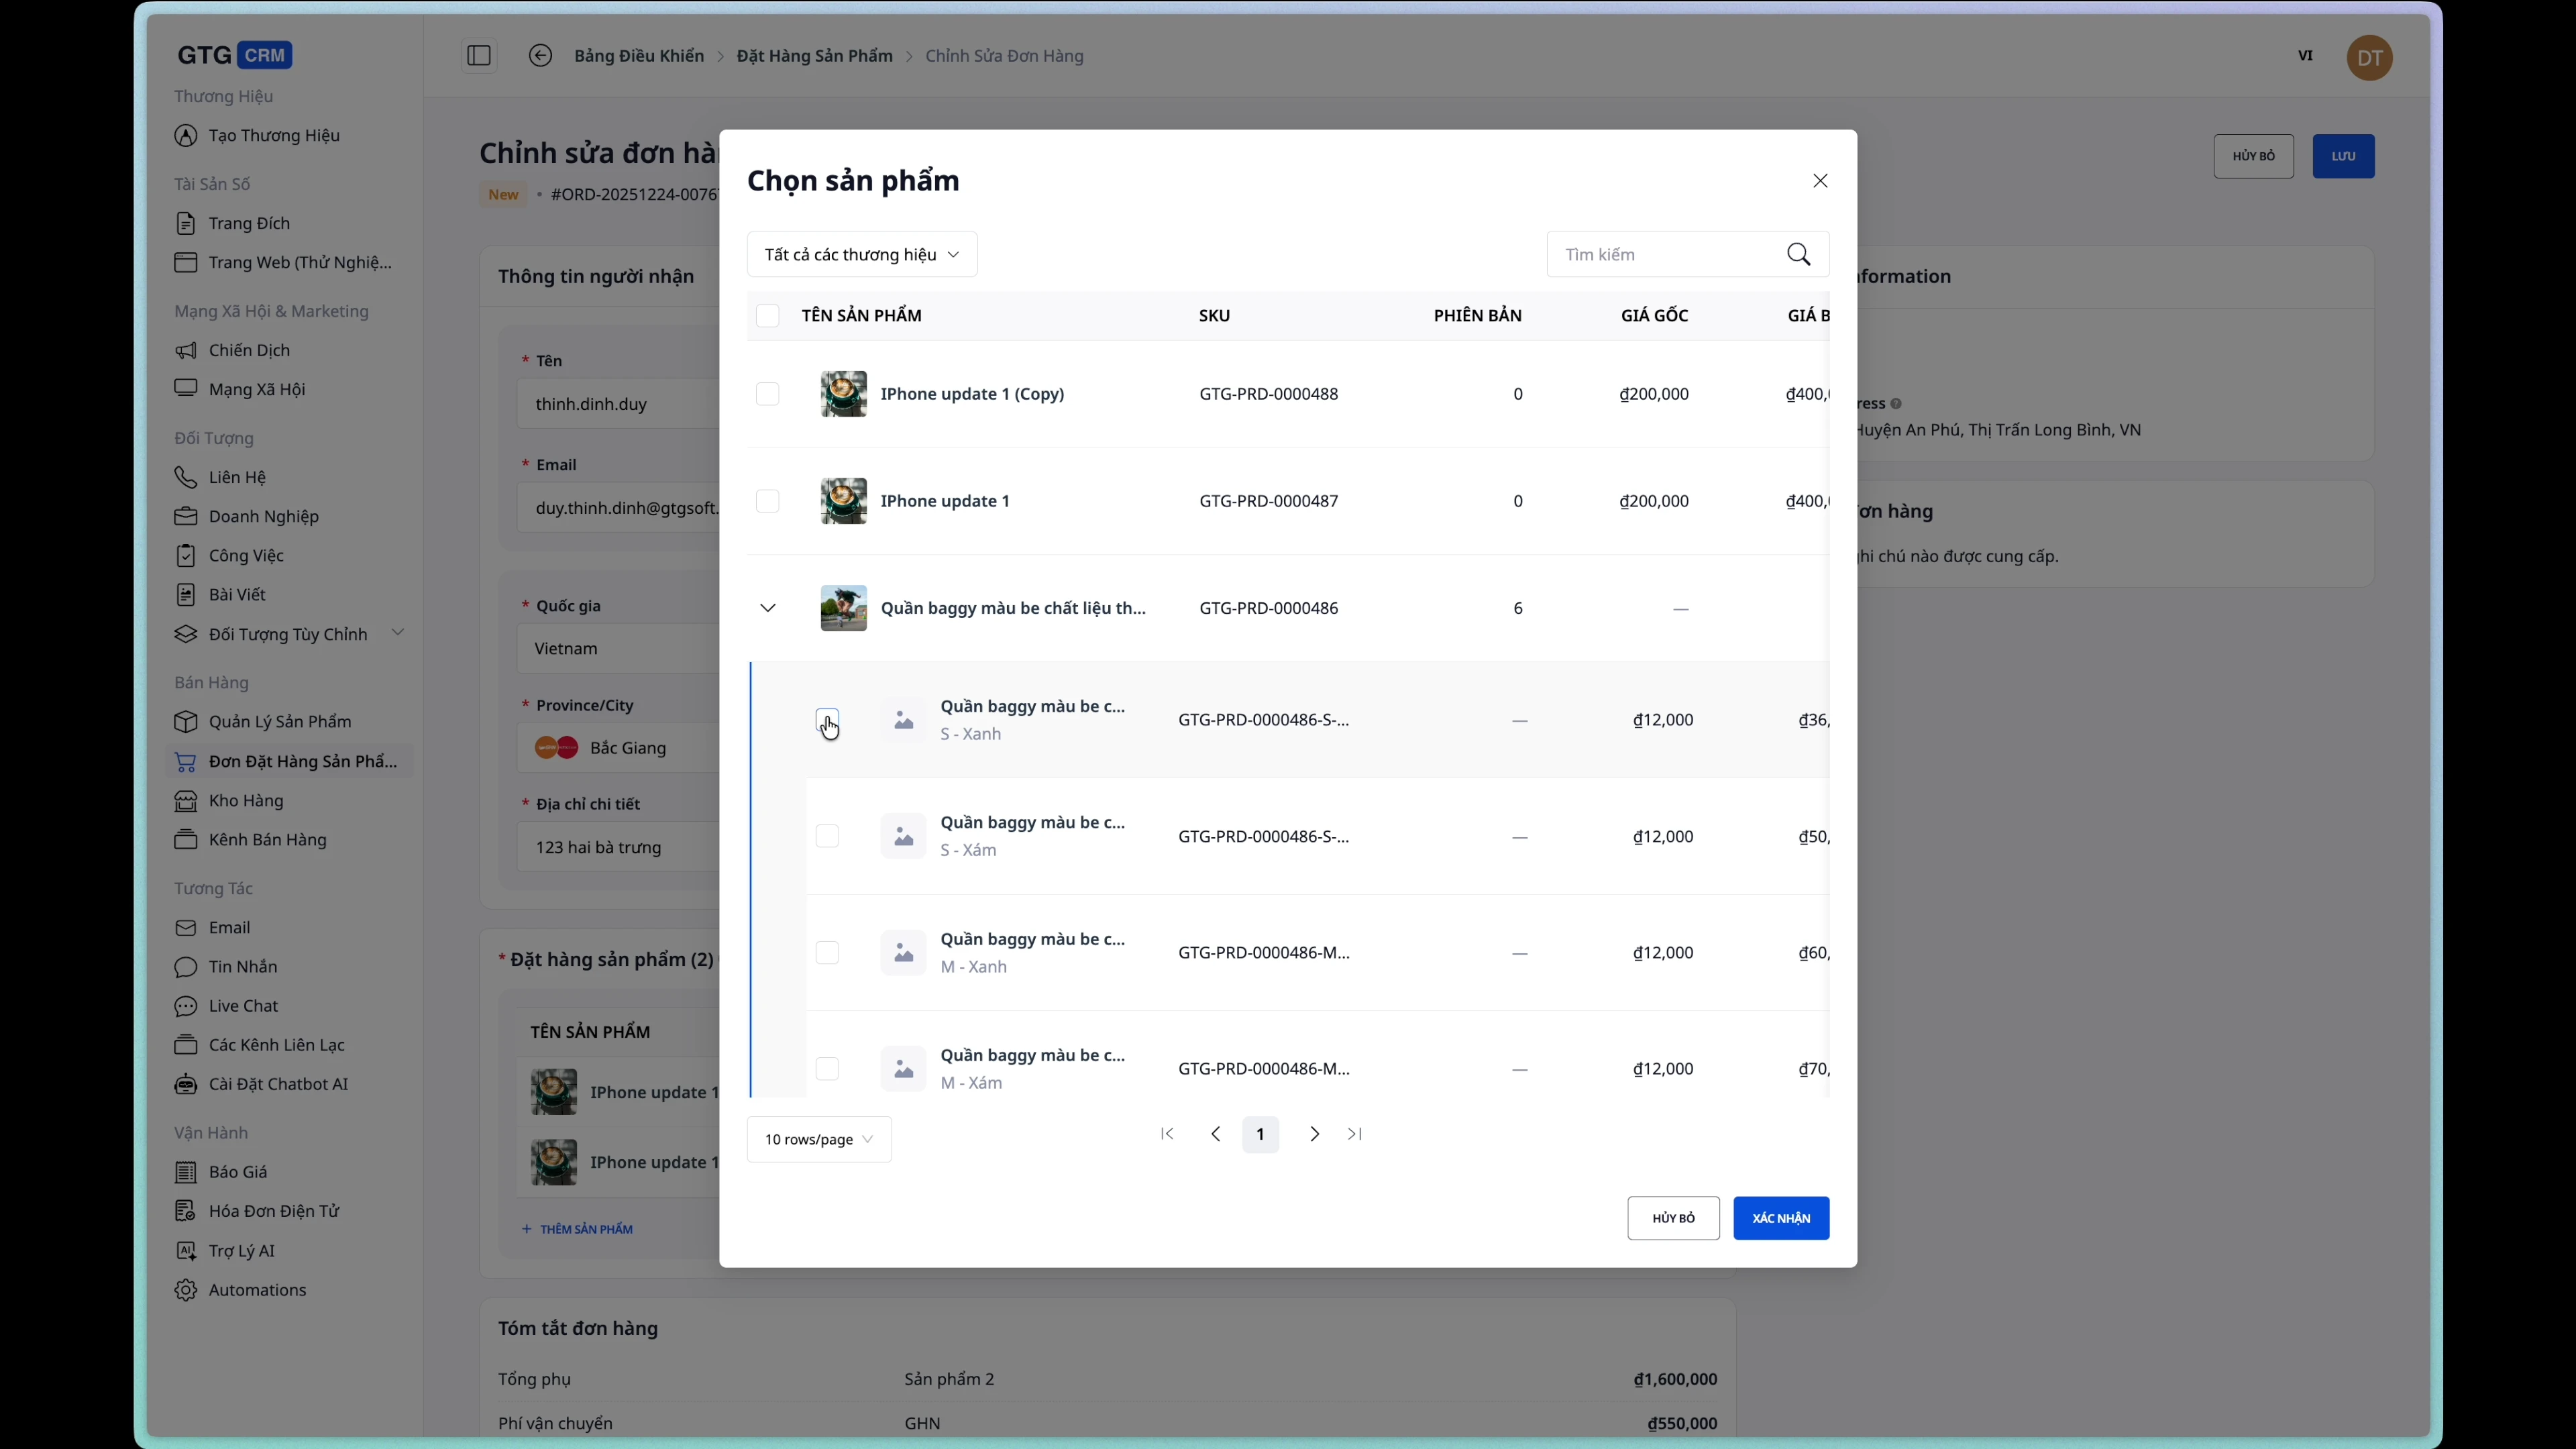This screenshot has width=2576, height=1449.
Task: Close the Chọn sản phẩm dialog
Action: tap(1820, 181)
